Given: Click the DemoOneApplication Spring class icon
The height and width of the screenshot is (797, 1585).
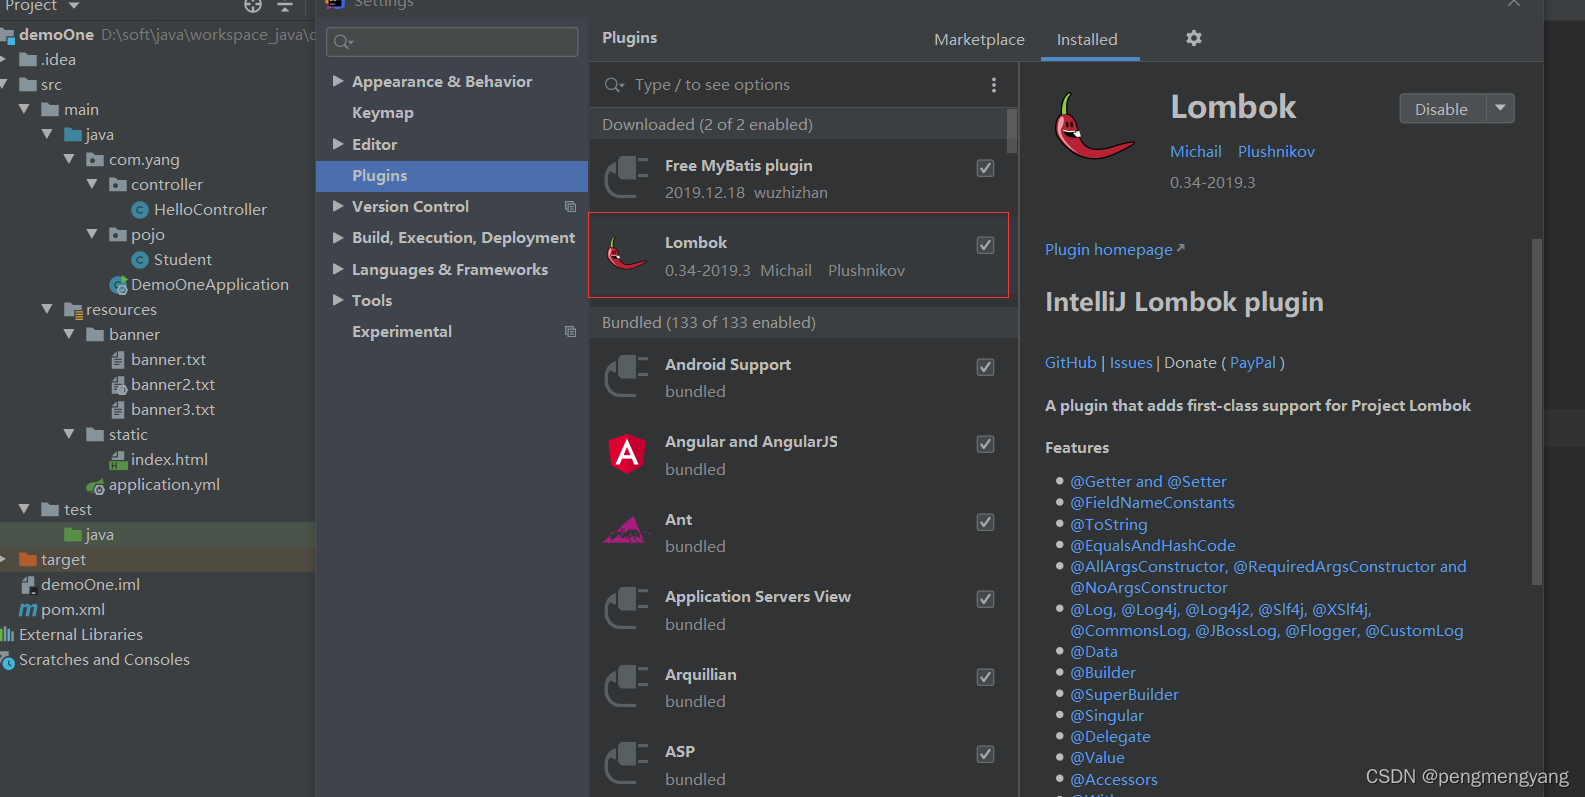Looking at the screenshot, I should pyautogui.click(x=118, y=285).
